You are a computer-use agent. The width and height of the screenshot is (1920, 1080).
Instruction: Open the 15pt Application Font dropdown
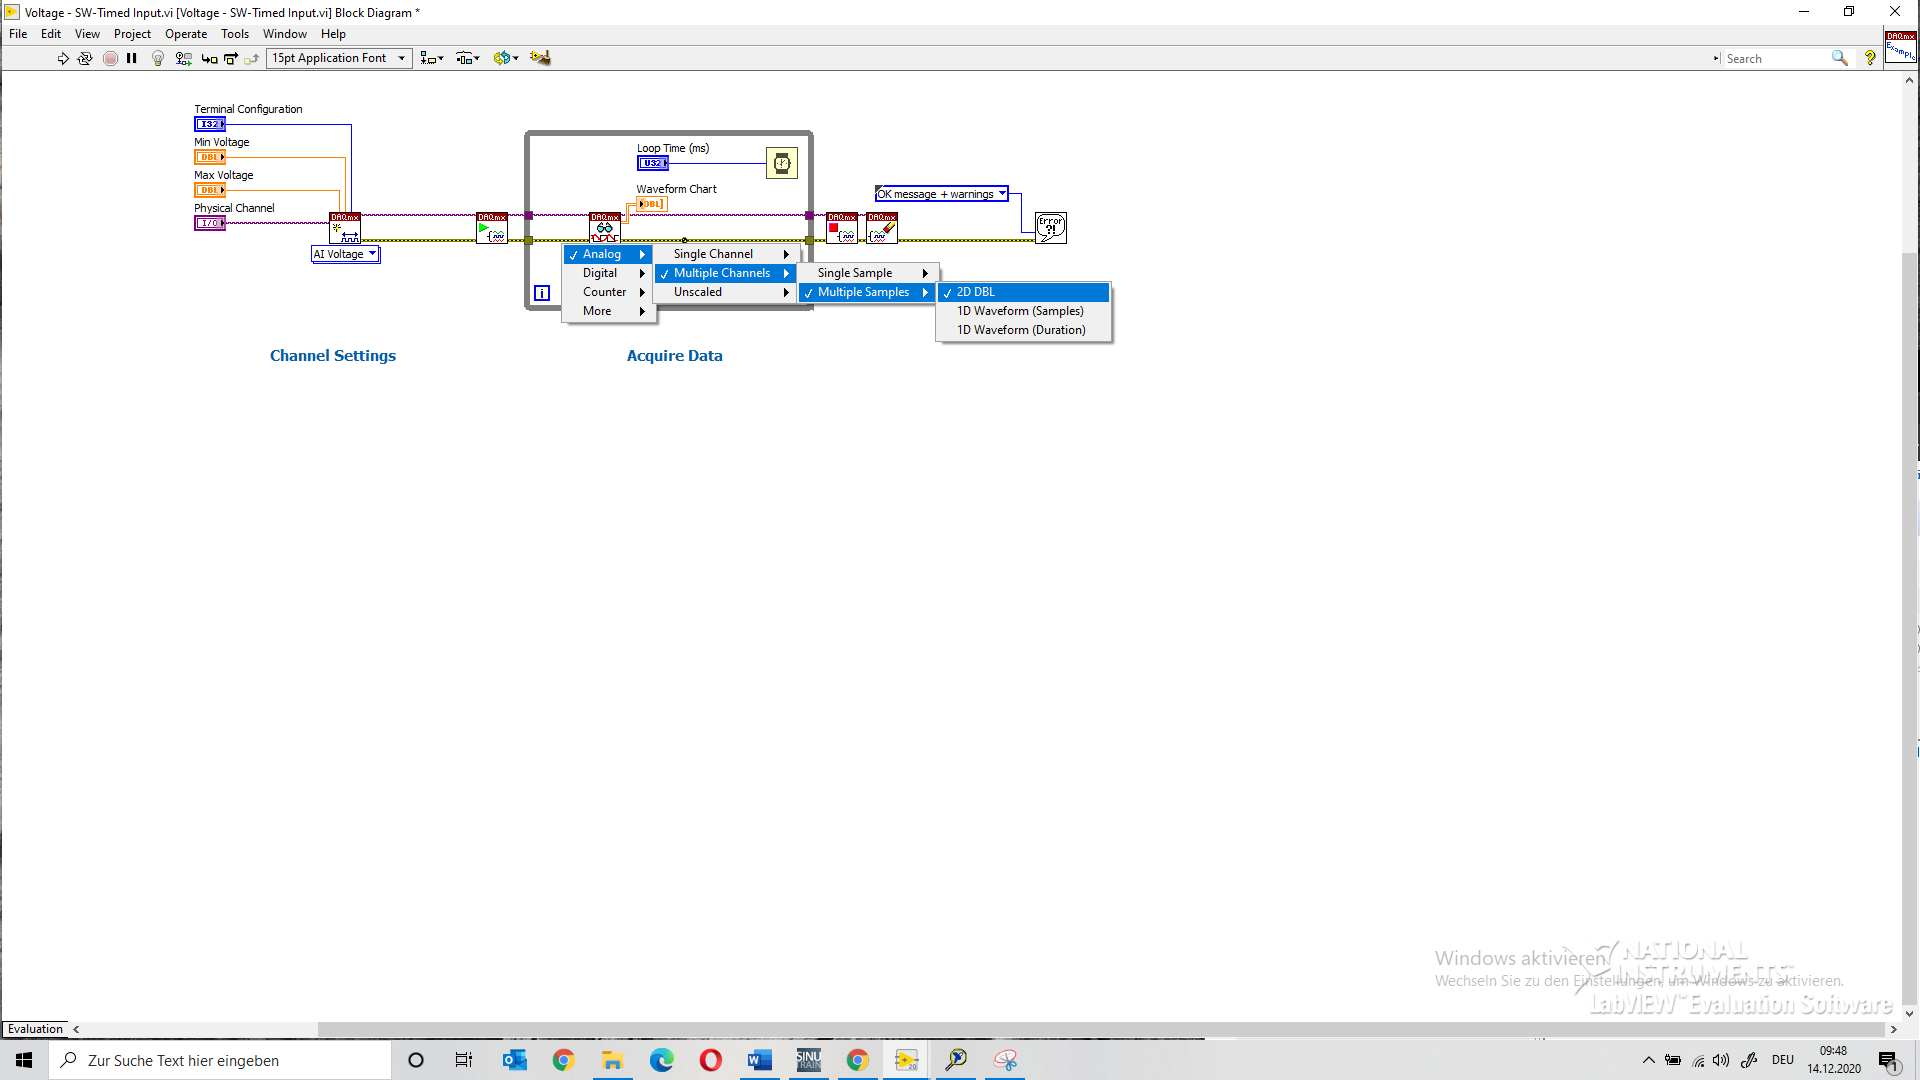(338, 58)
